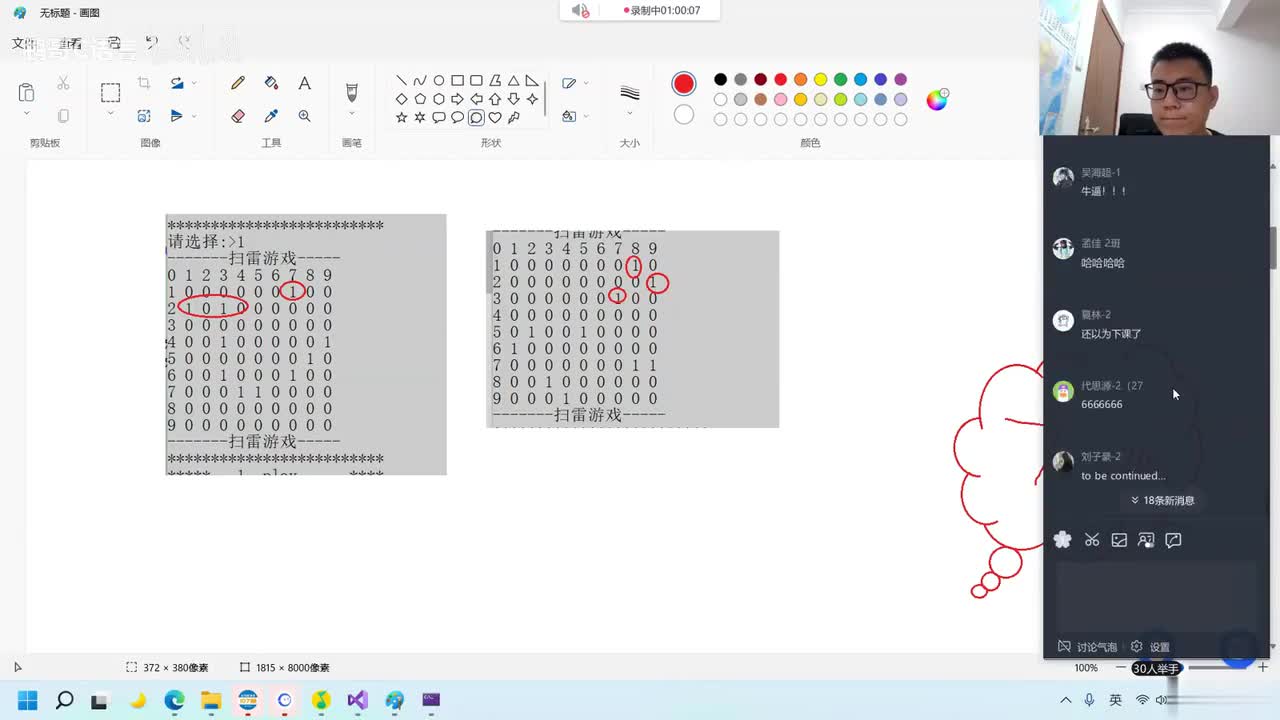Open taskbar Search

(x=64, y=700)
